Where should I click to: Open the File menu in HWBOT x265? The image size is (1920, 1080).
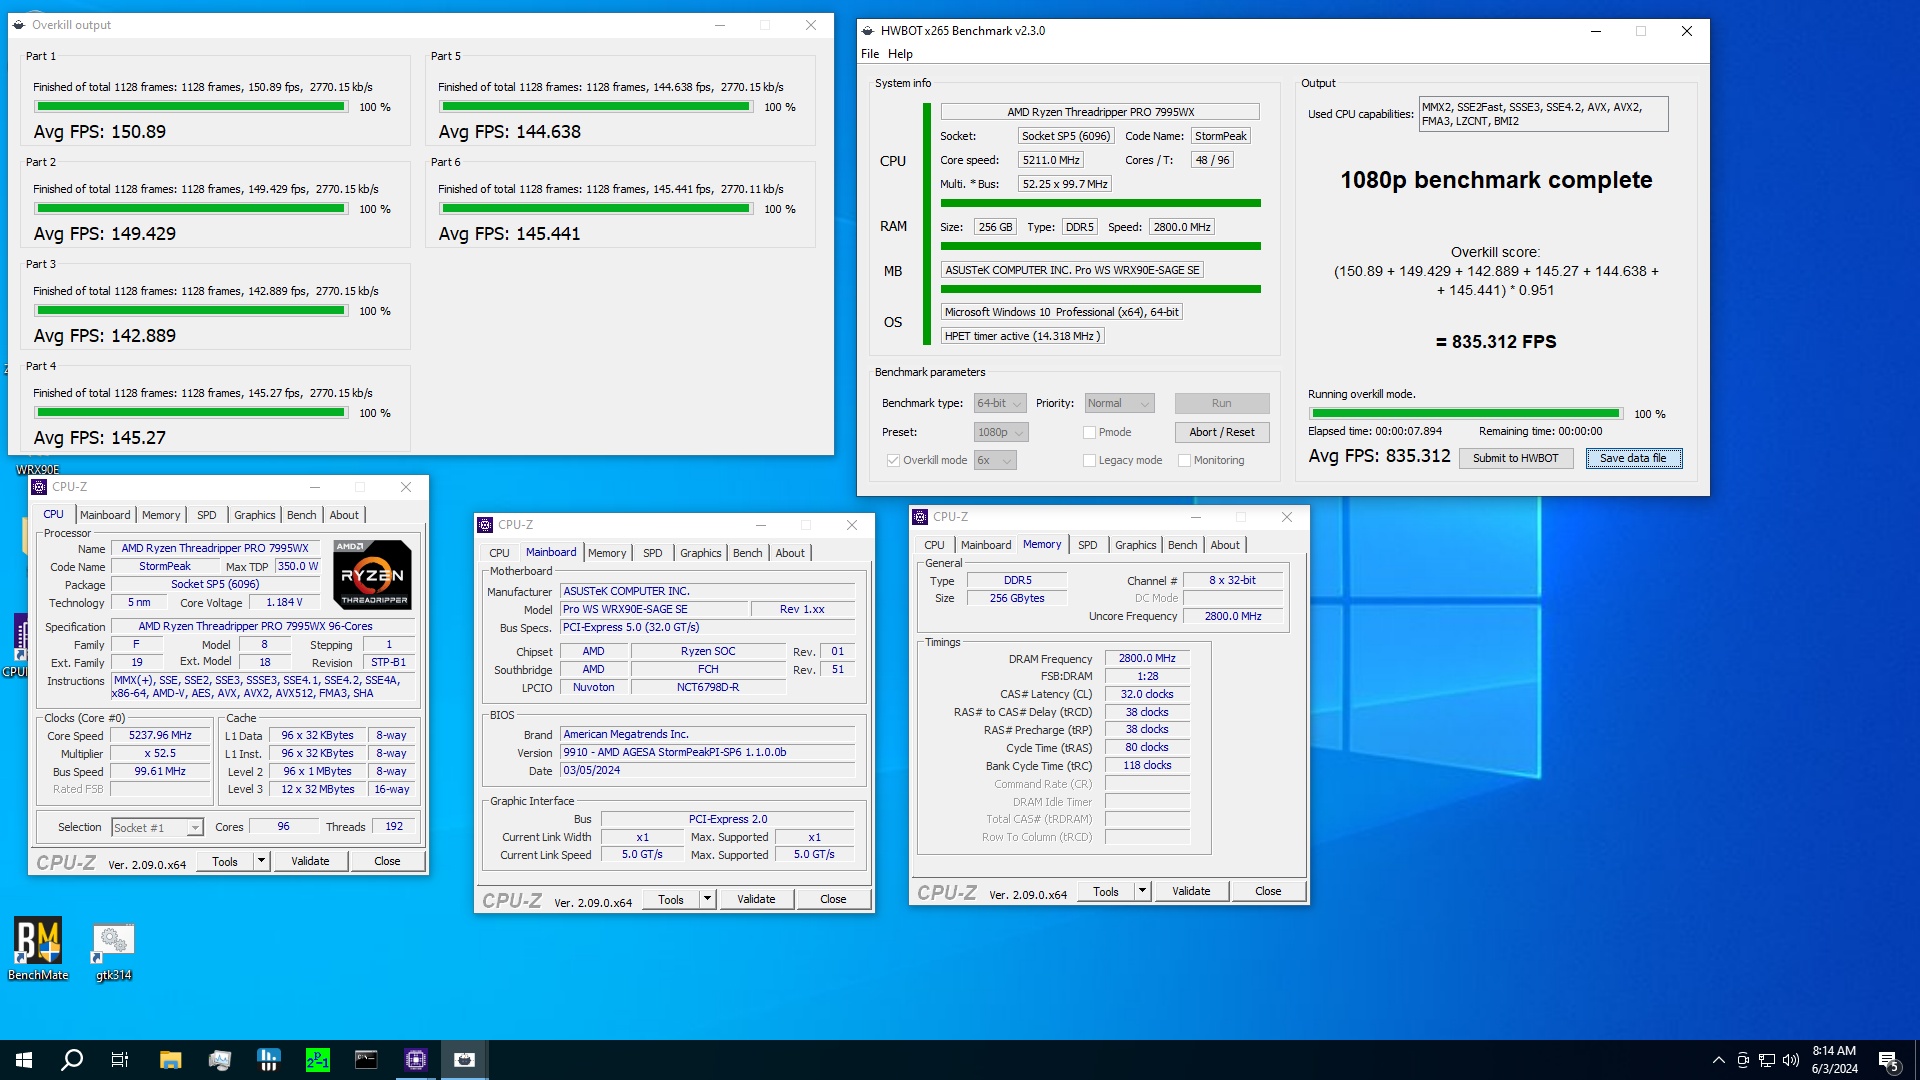(x=870, y=54)
